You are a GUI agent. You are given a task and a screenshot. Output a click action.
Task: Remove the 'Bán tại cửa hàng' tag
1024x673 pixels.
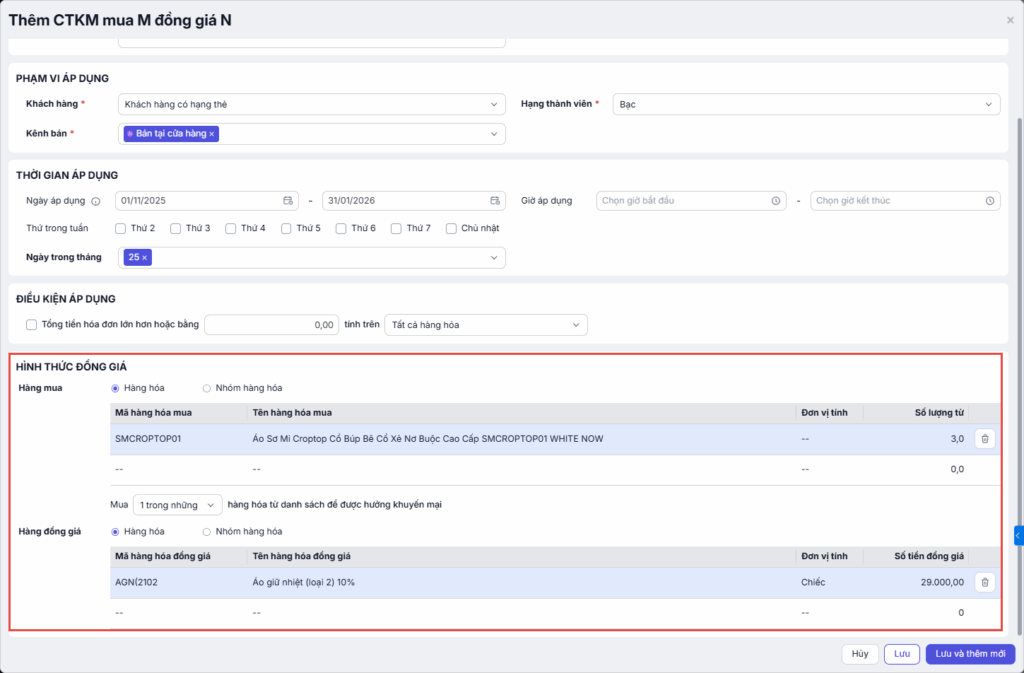212,134
